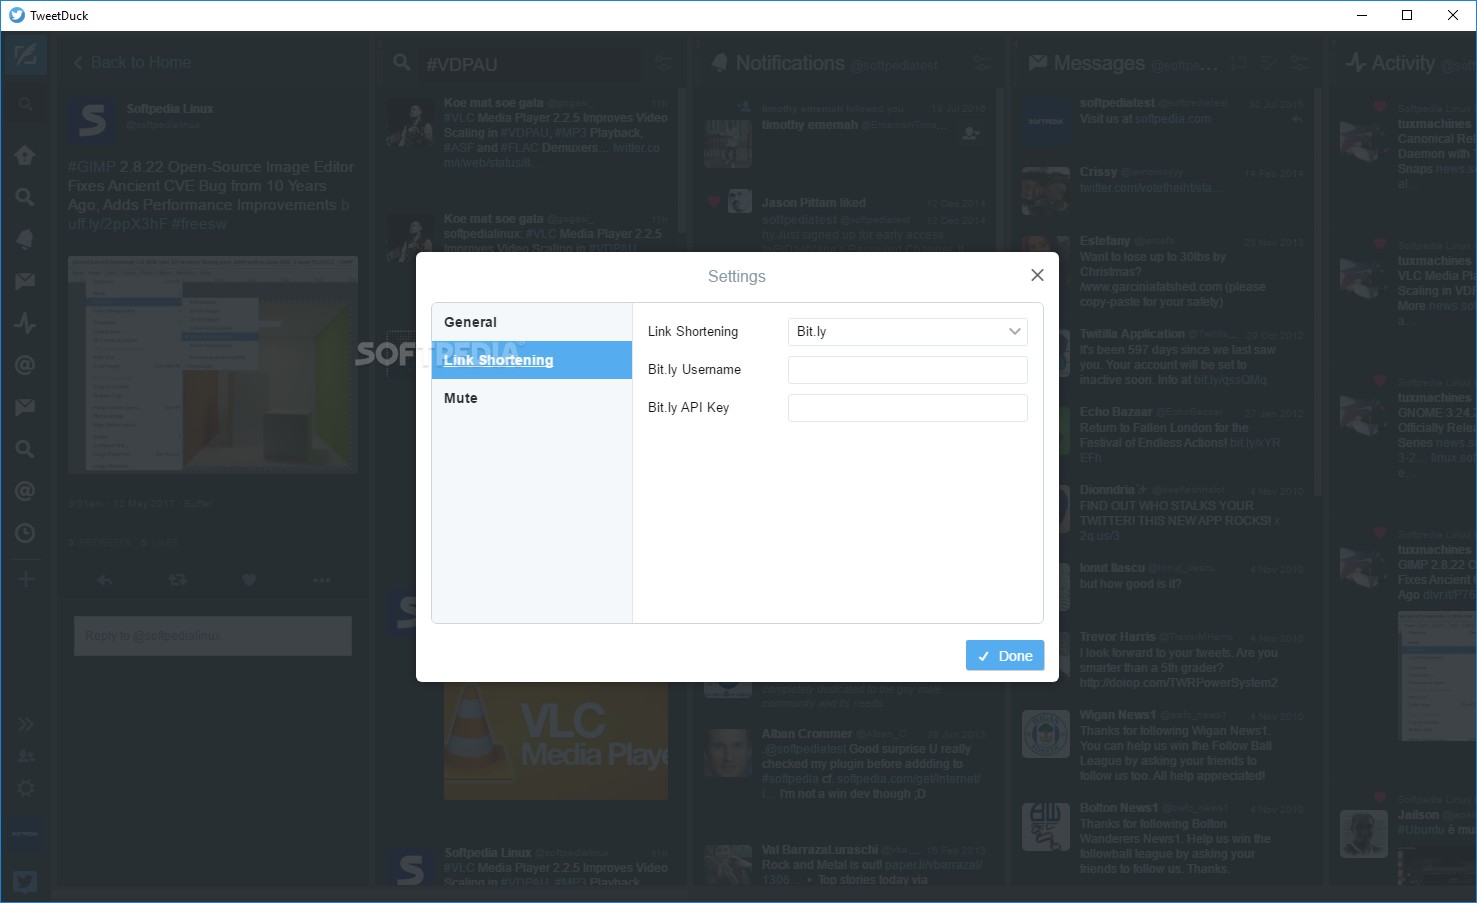Open Trevor Harris message in Messages
Viewport: 1477px width, 903px height.
point(1165,660)
